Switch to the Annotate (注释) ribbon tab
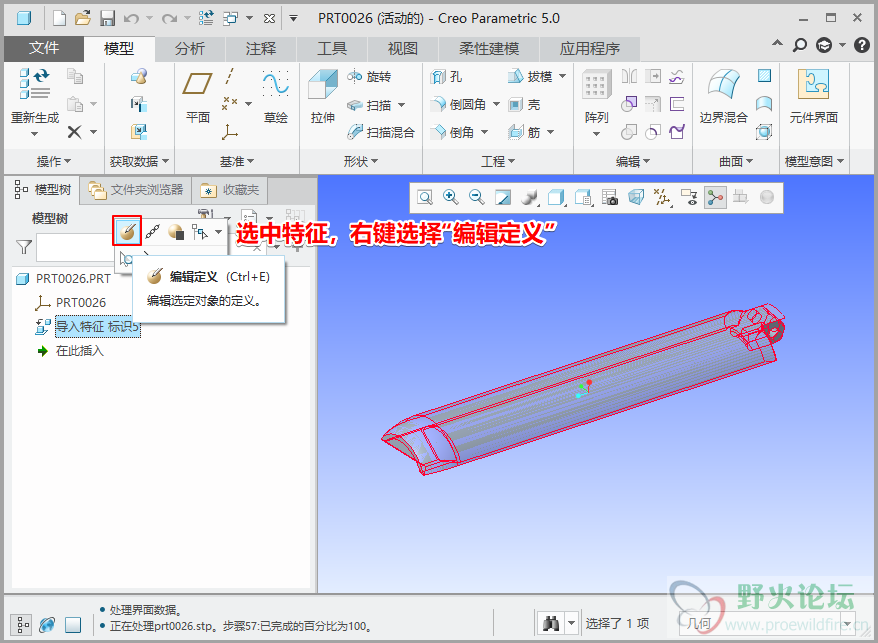This screenshot has height=643, width=878. (x=261, y=49)
